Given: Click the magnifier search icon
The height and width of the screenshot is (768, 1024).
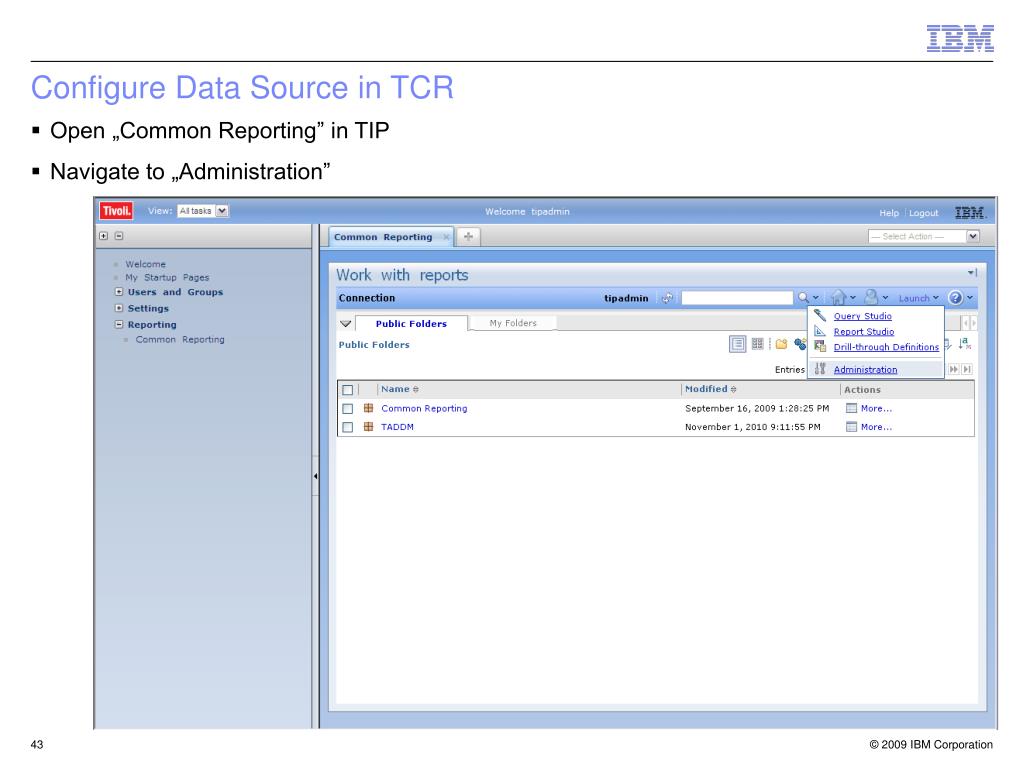Looking at the screenshot, I should coord(803,298).
